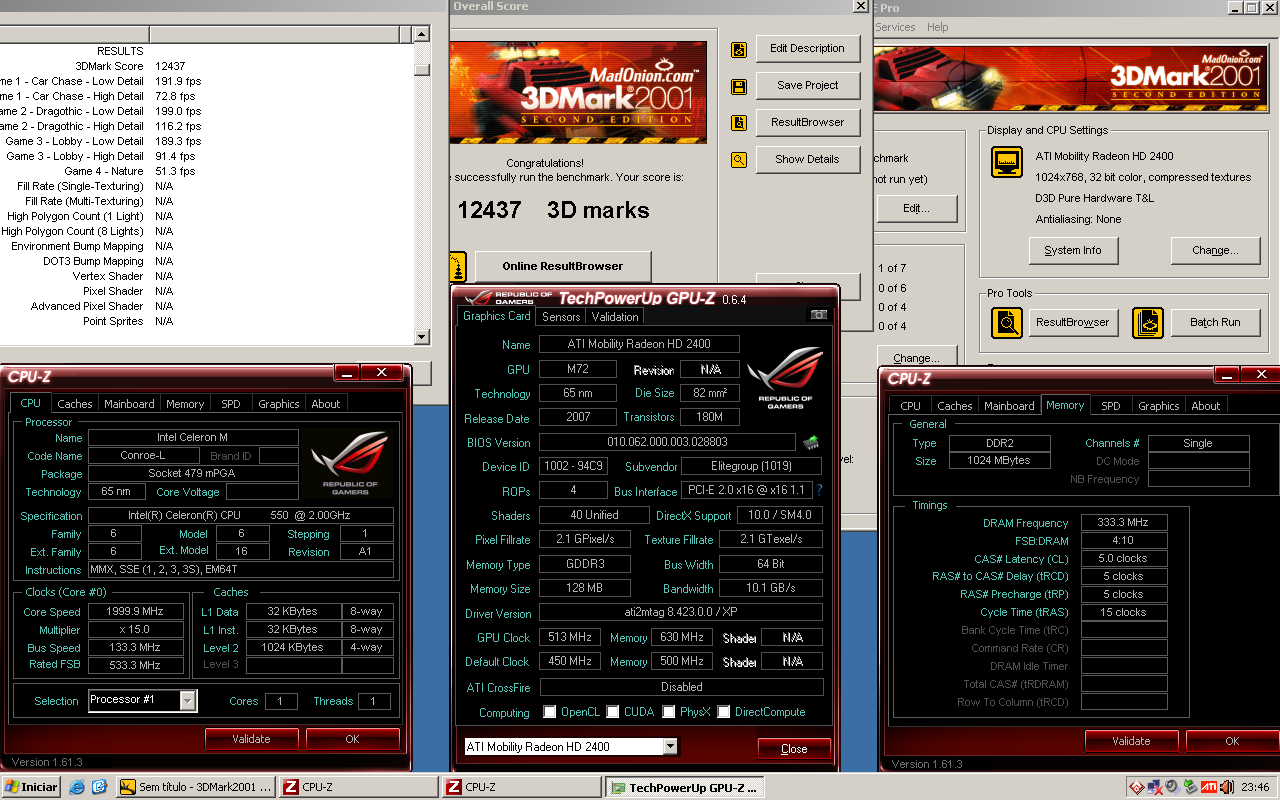The height and width of the screenshot is (800, 1280).
Task: Click the Iniciar start button
Action: 31,787
